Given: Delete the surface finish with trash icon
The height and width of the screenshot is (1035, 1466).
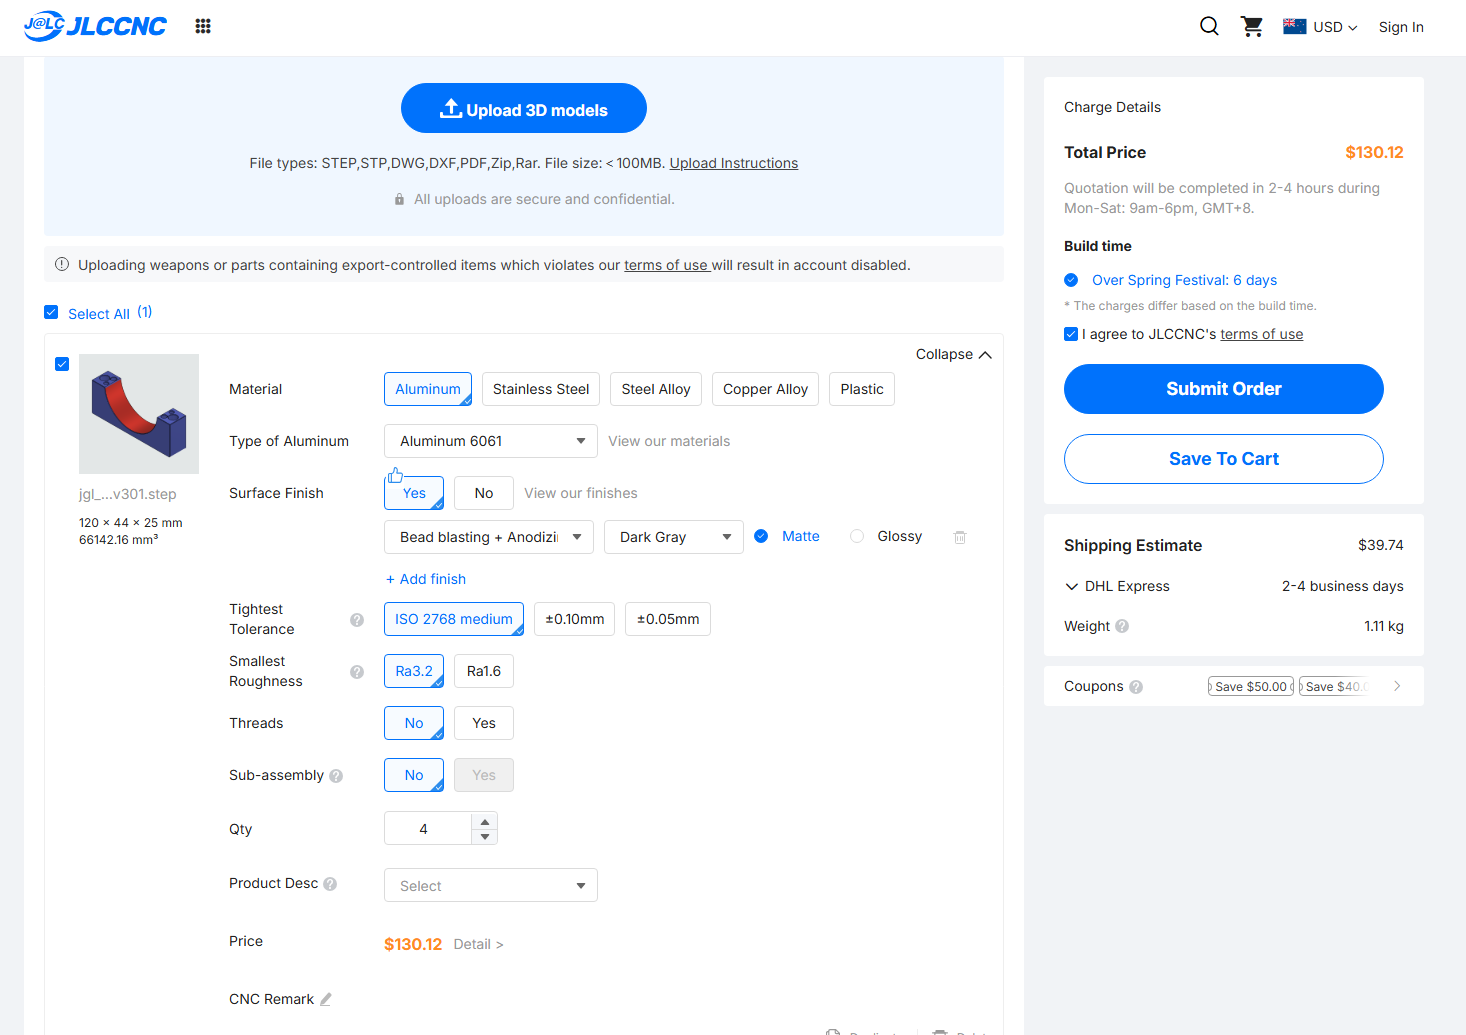Looking at the screenshot, I should [960, 537].
